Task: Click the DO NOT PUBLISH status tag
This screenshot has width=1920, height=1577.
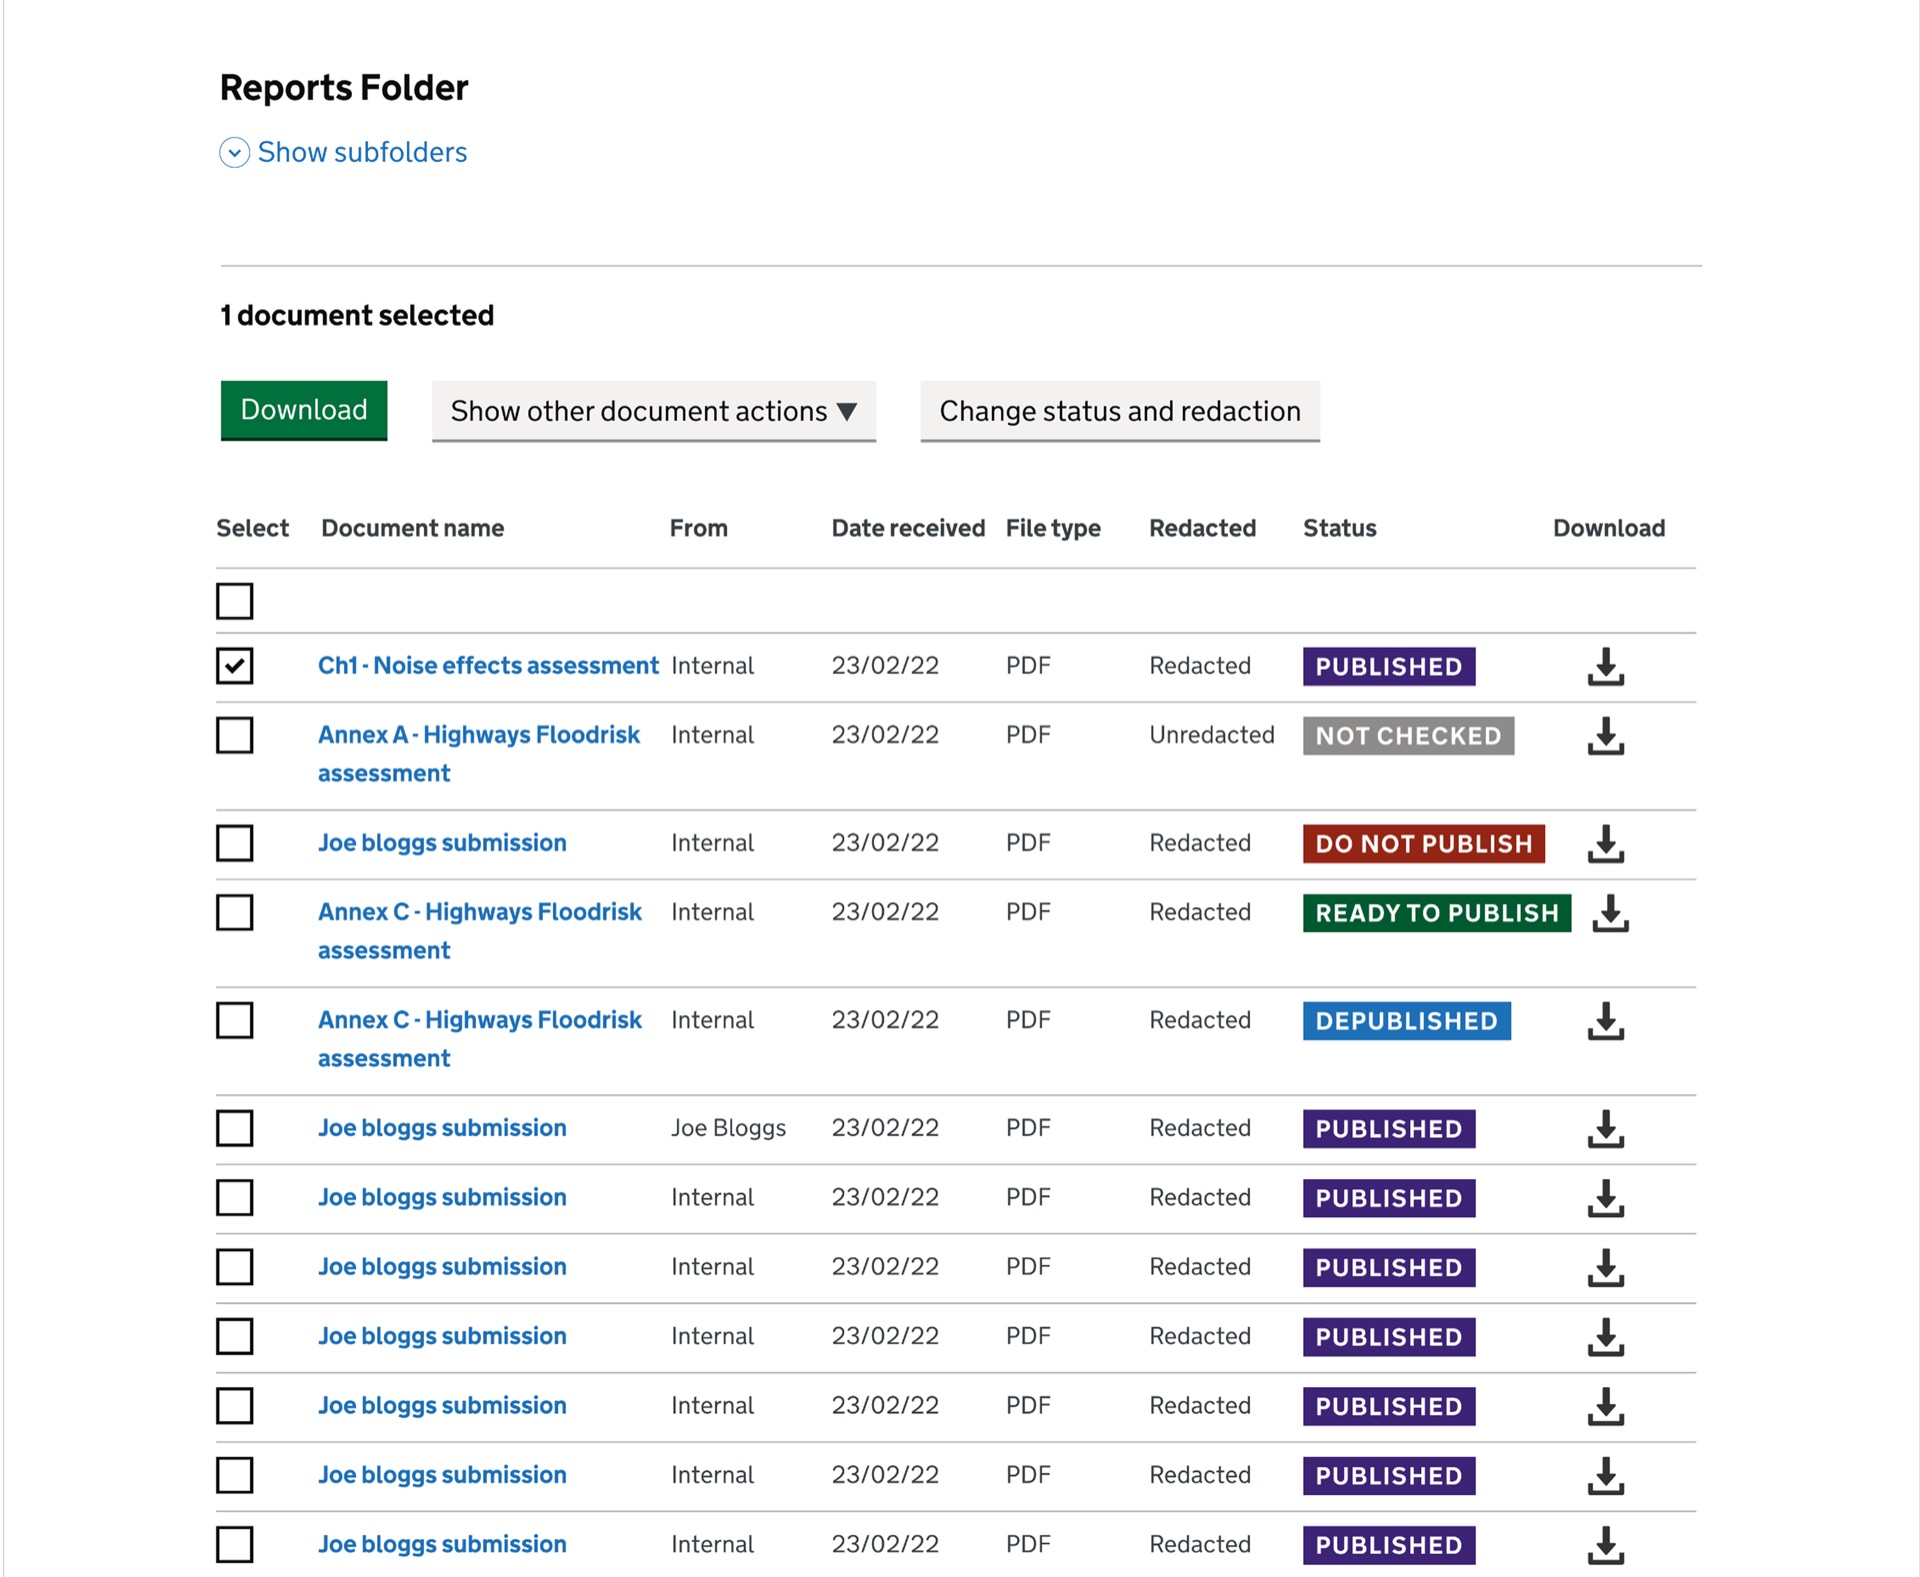Action: (1424, 844)
